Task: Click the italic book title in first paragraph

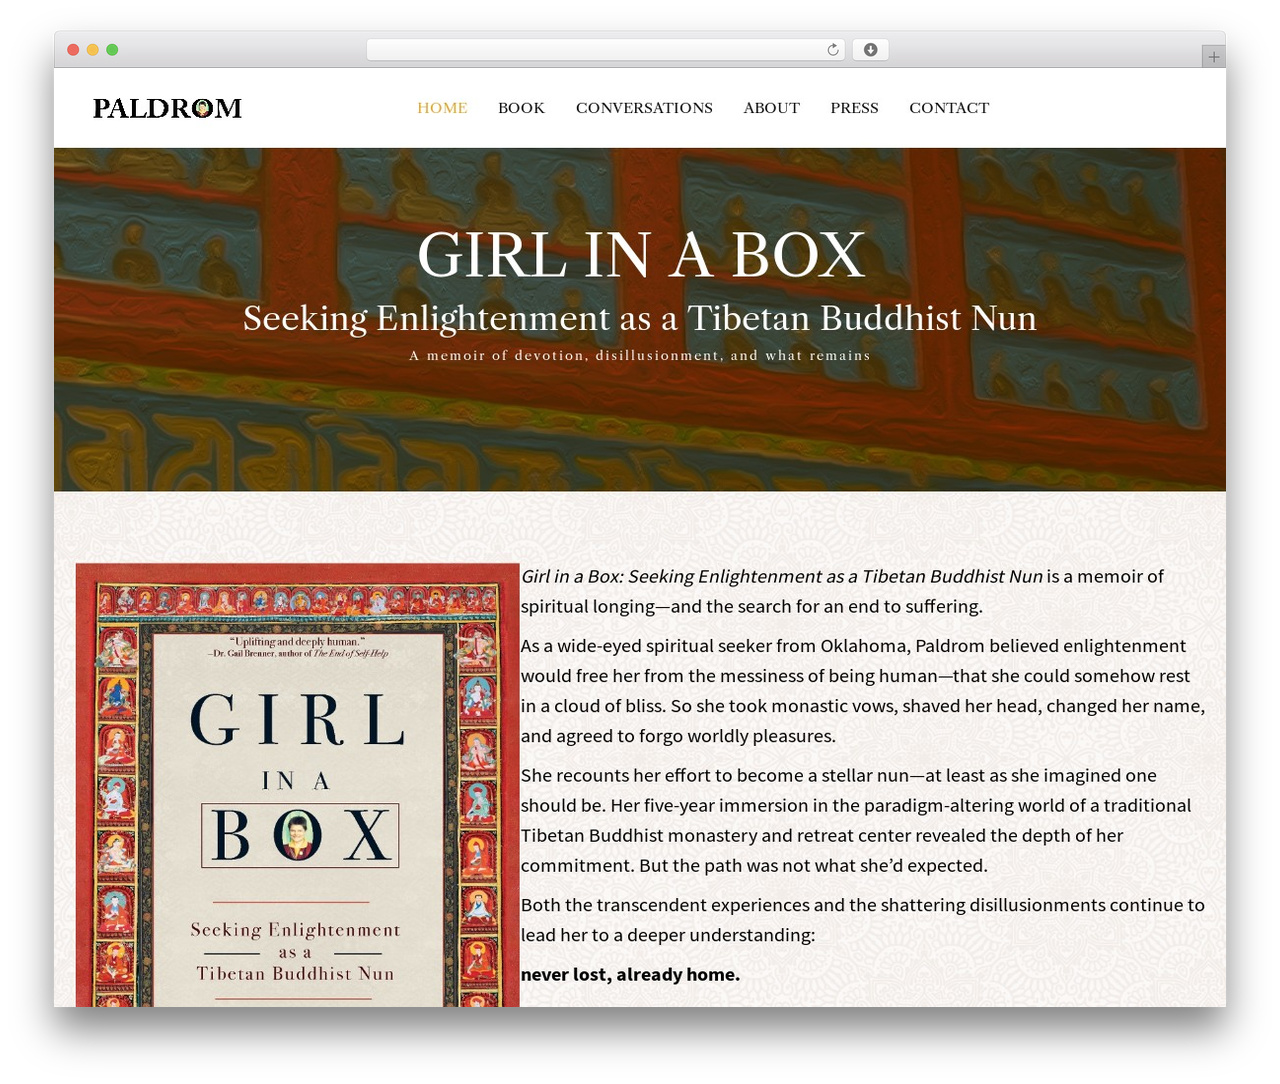Action: [x=782, y=576]
